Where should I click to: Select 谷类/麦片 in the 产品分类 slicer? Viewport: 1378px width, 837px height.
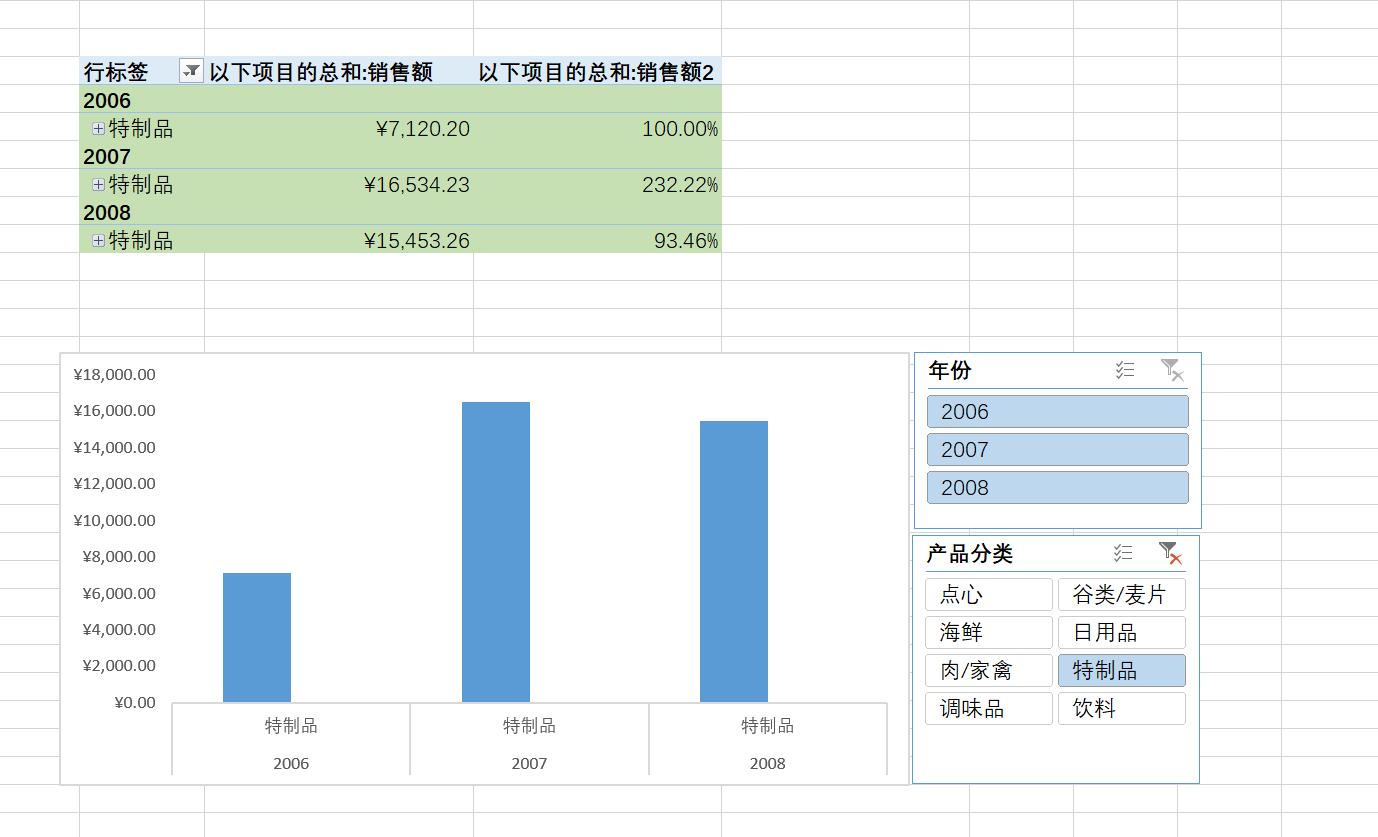coord(1122,595)
